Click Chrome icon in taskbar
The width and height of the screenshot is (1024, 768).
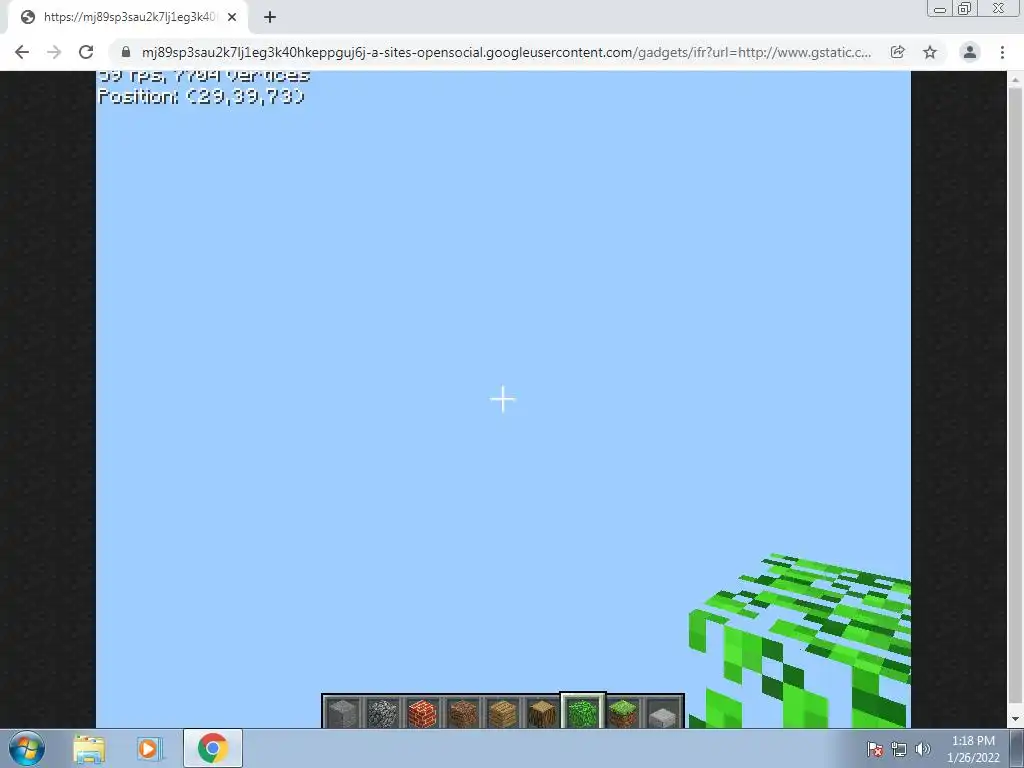212,748
